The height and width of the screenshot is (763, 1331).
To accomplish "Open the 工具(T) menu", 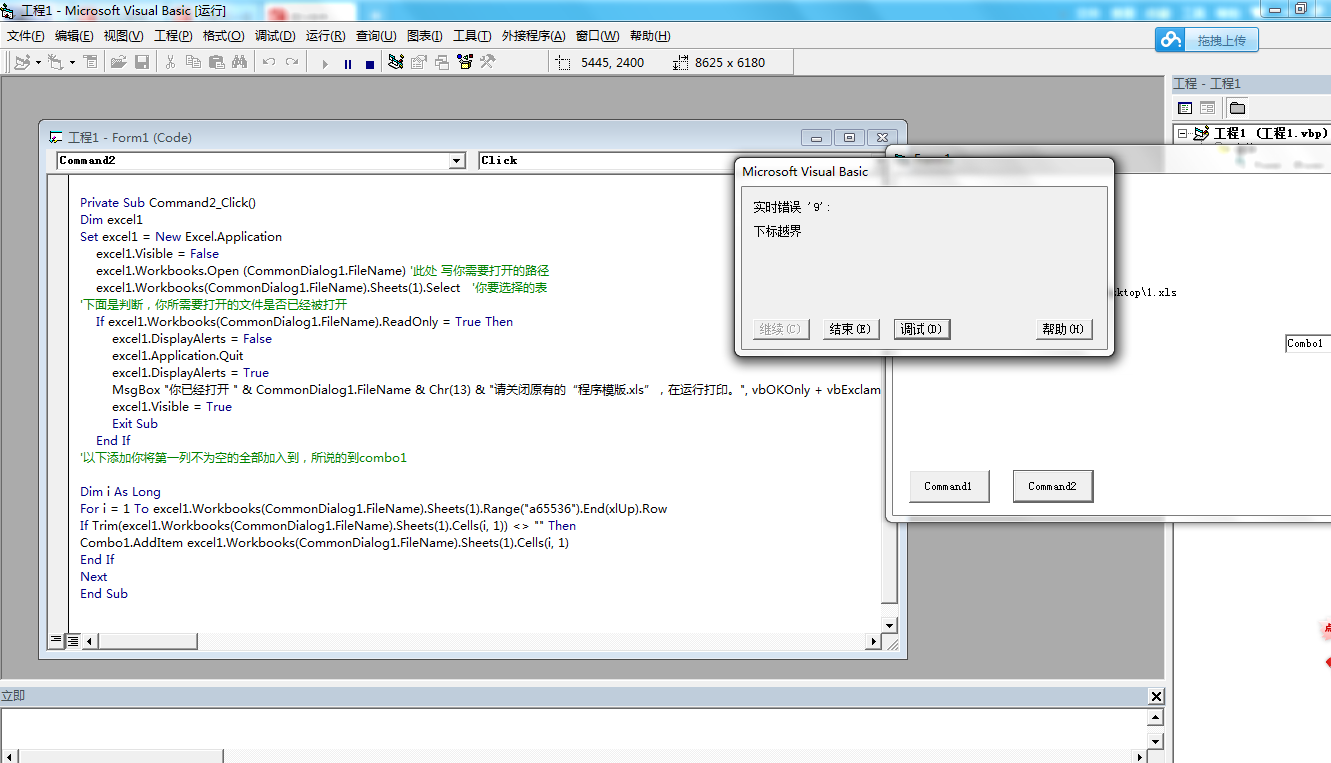I will point(472,36).
